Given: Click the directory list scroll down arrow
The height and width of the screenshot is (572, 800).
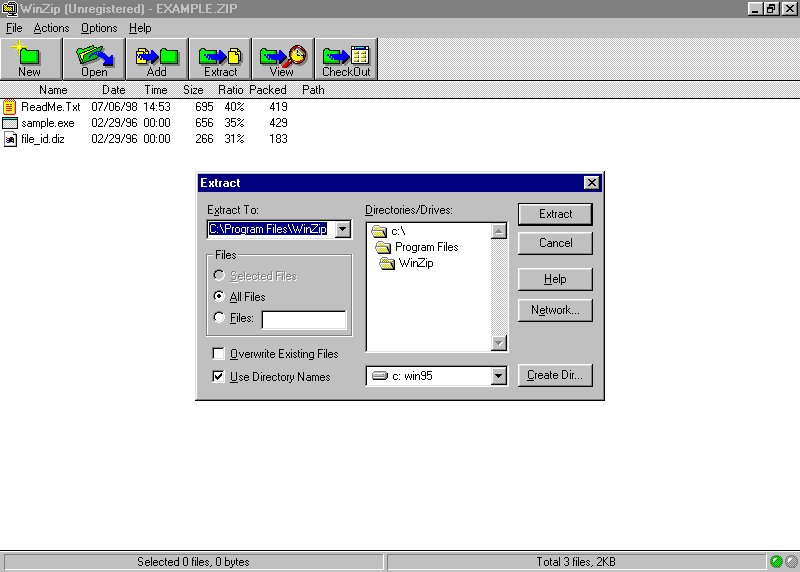Looking at the screenshot, I should 498,342.
